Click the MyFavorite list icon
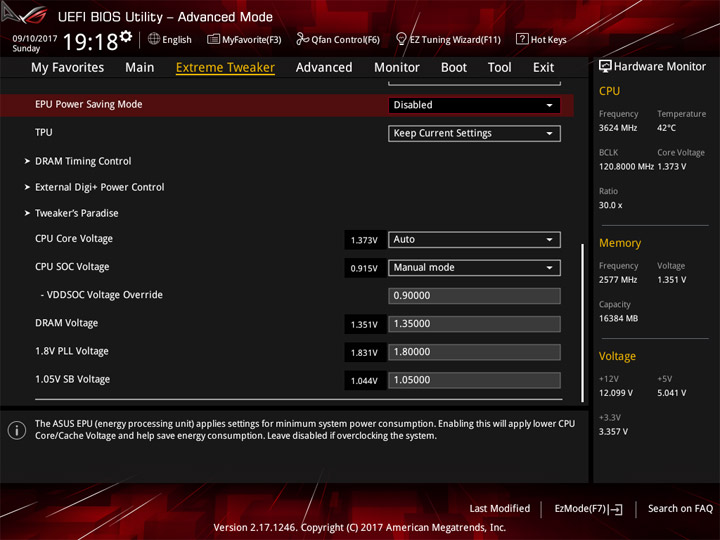 coord(214,39)
